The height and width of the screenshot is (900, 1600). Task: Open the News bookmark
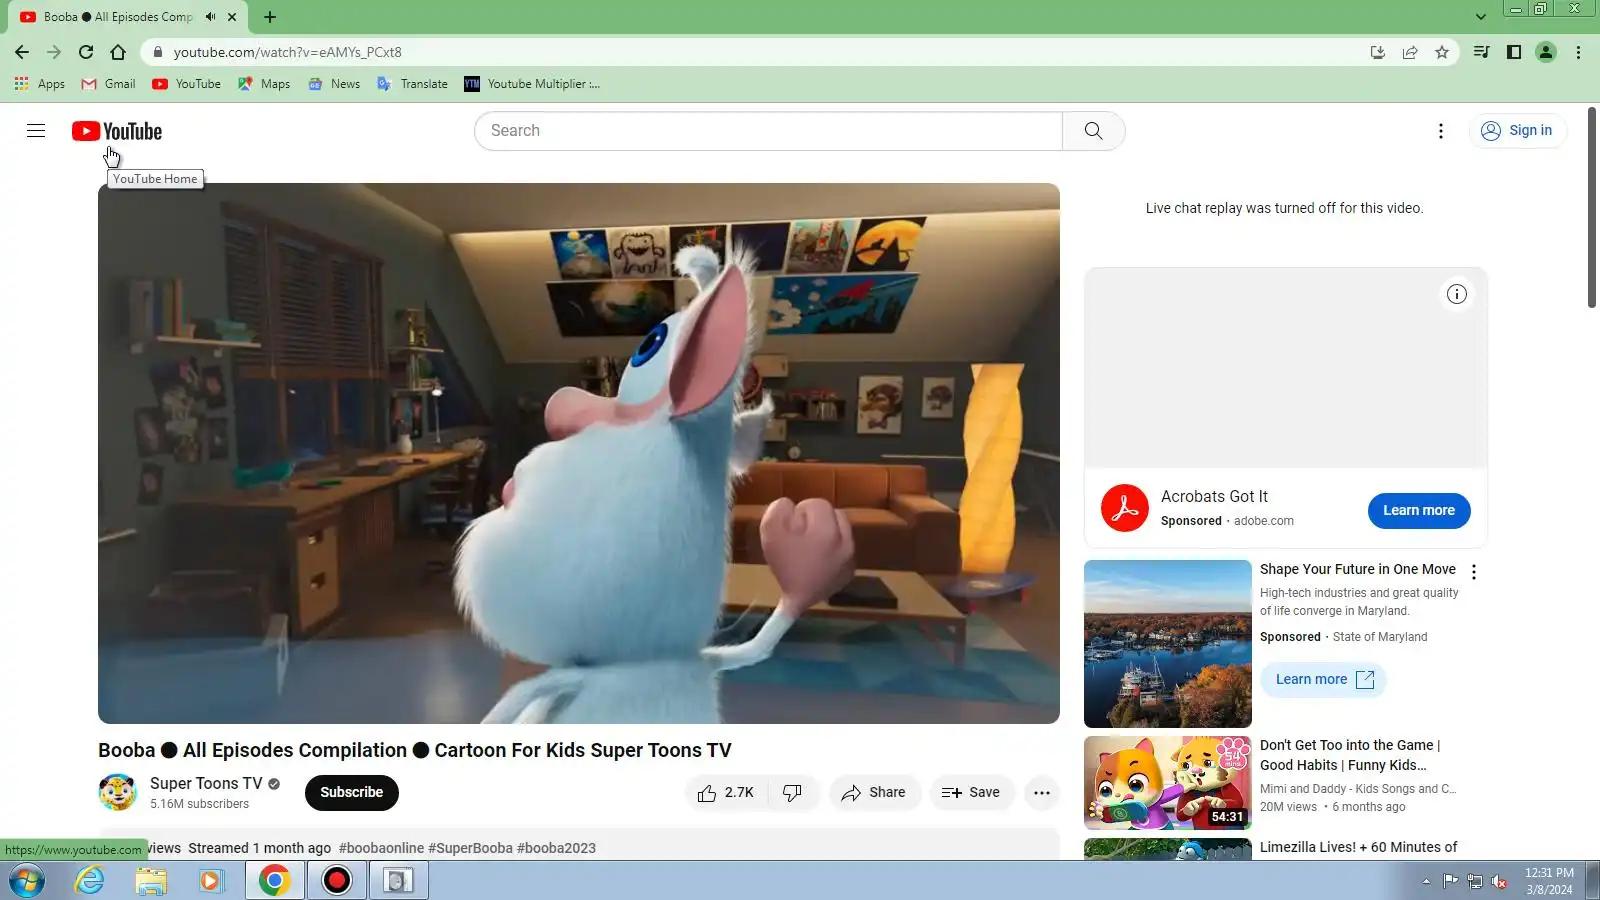tap(334, 84)
